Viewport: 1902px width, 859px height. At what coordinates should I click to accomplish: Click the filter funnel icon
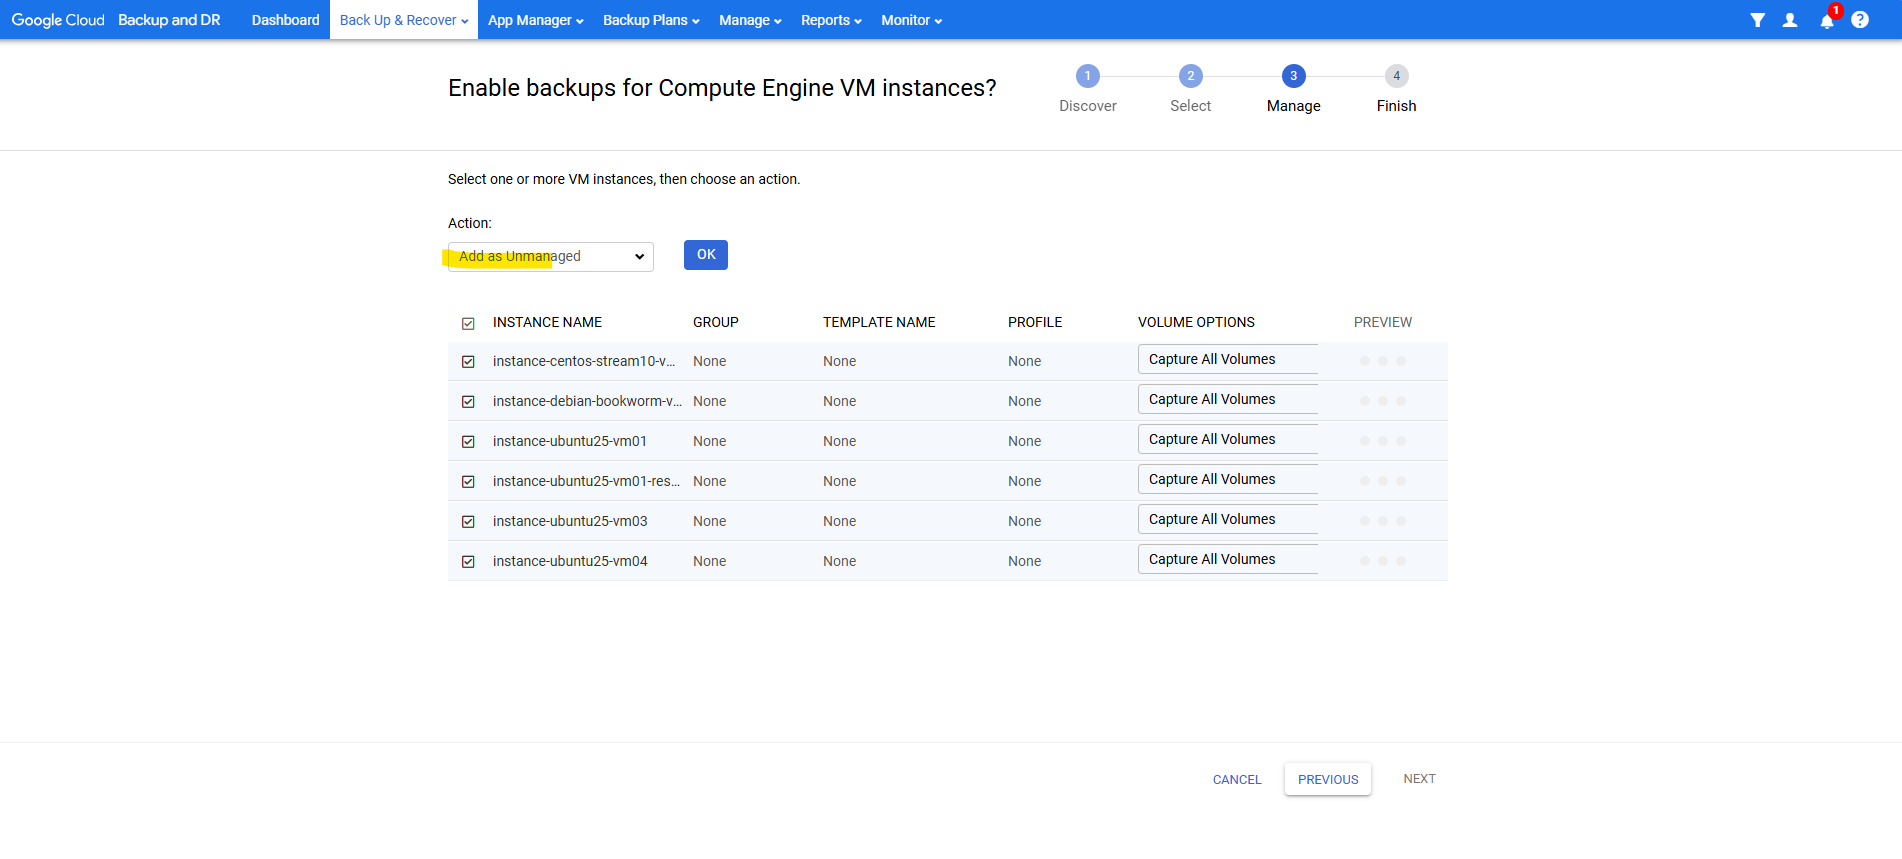click(x=1757, y=20)
